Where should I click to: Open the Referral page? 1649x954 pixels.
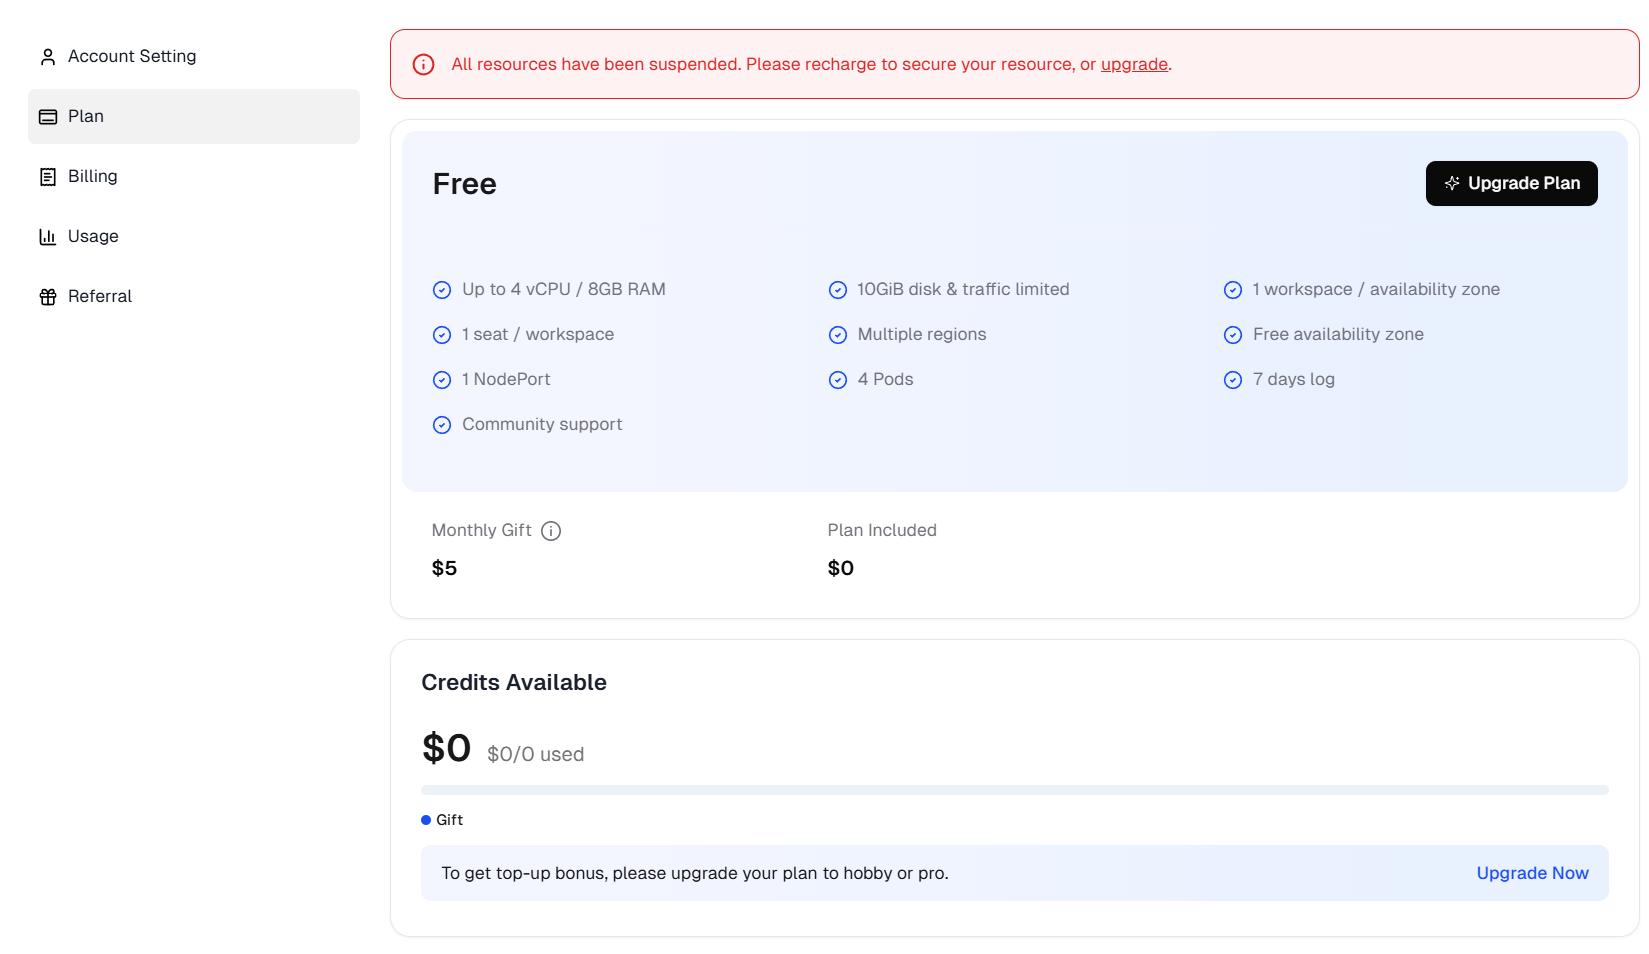coord(100,297)
